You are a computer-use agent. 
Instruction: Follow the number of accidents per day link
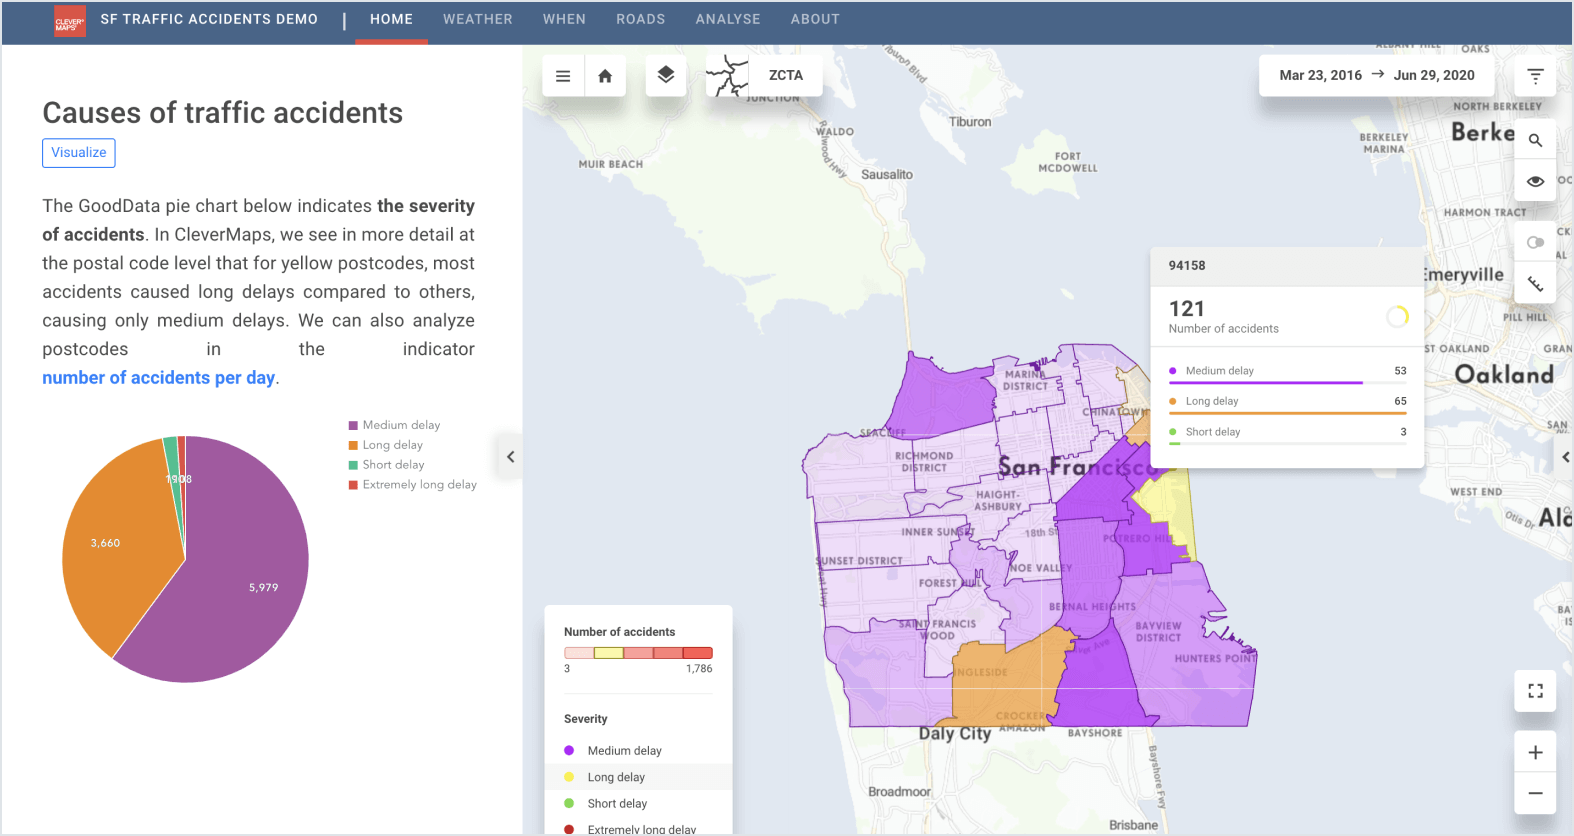158,378
